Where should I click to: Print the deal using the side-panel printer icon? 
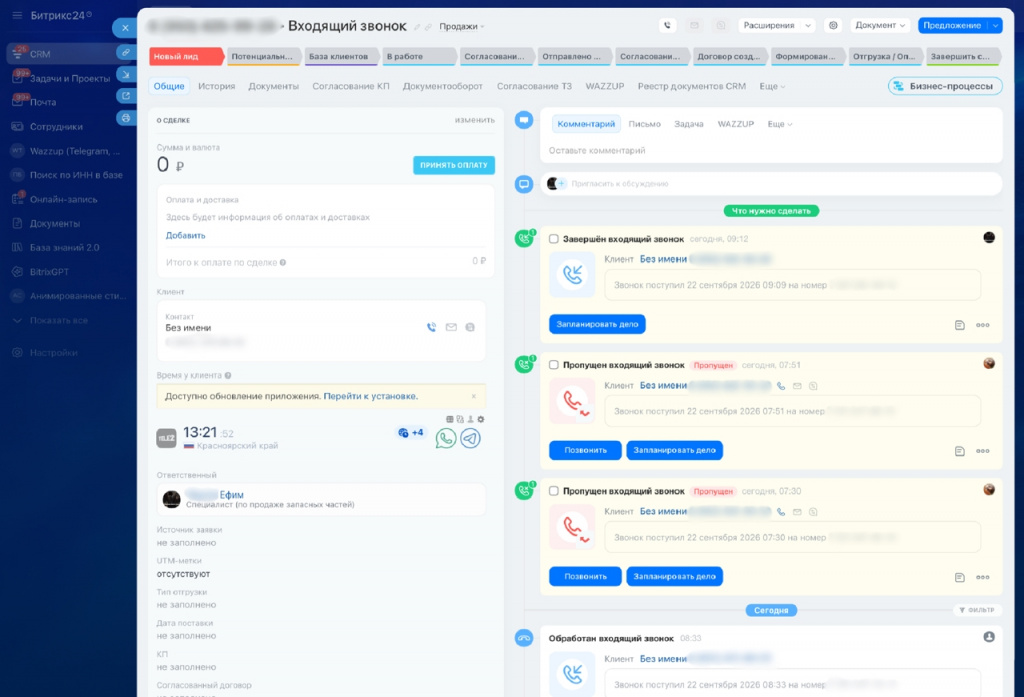tap(125, 118)
